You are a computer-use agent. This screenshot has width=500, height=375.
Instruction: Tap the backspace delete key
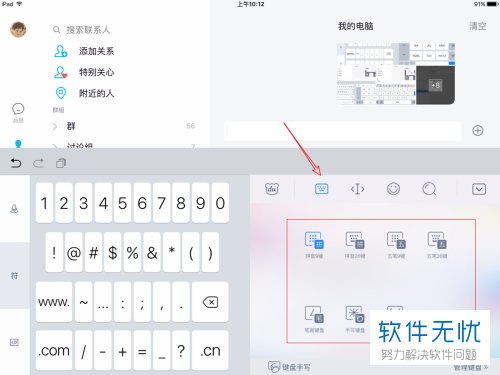pos(210,302)
